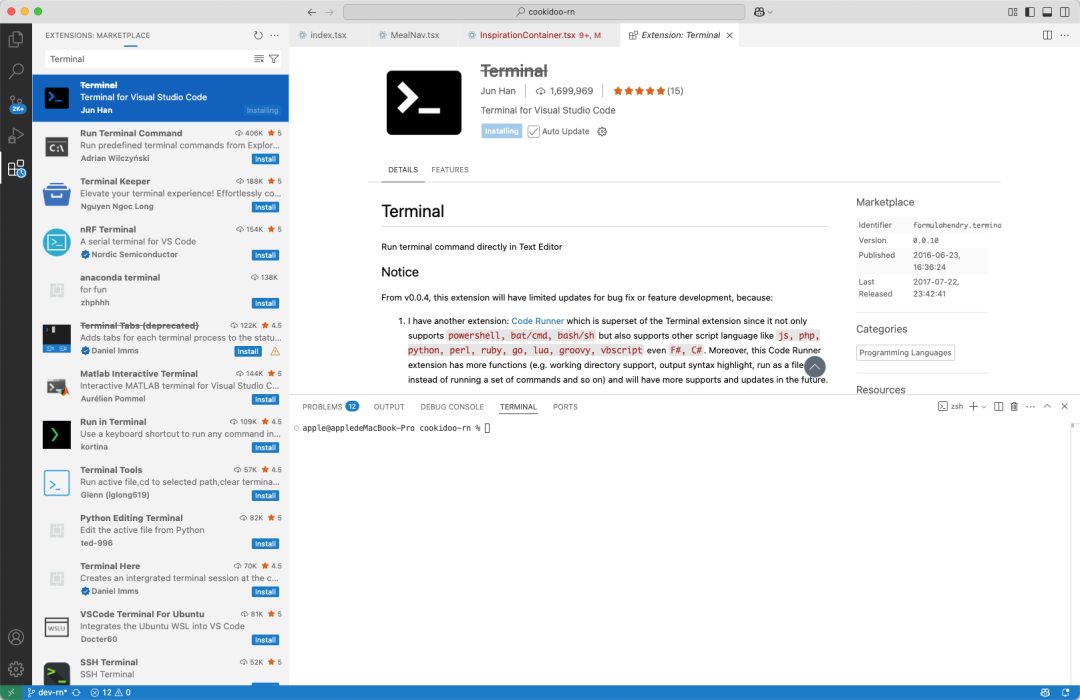Switch to the FEATURES tab
The width and height of the screenshot is (1080, 700).
coord(450,170)
